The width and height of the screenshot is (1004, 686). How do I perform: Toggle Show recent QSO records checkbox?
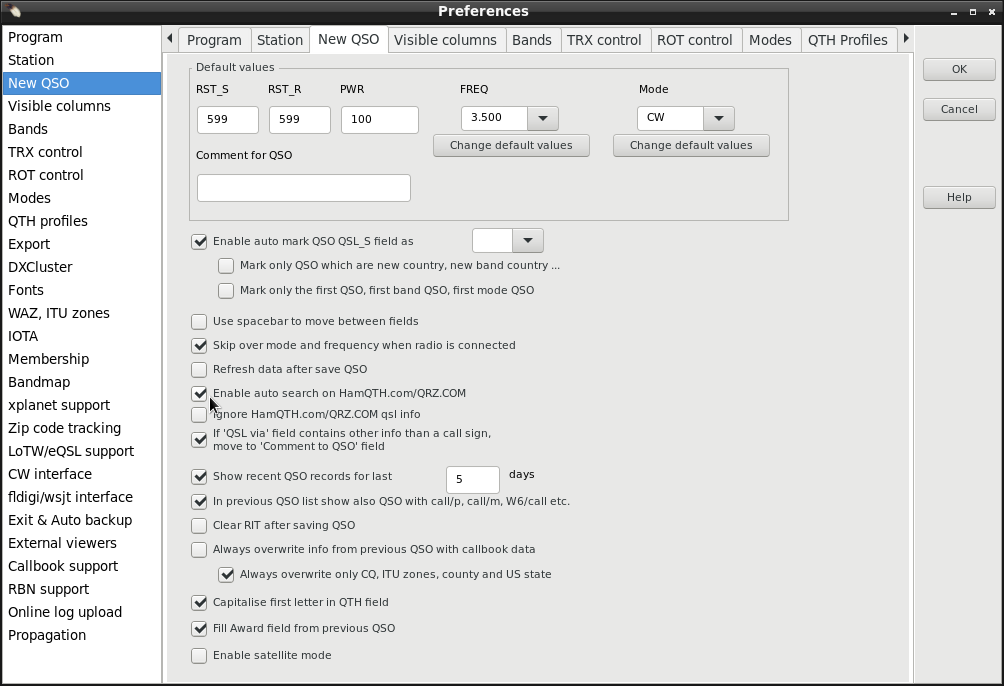point(199,477)
